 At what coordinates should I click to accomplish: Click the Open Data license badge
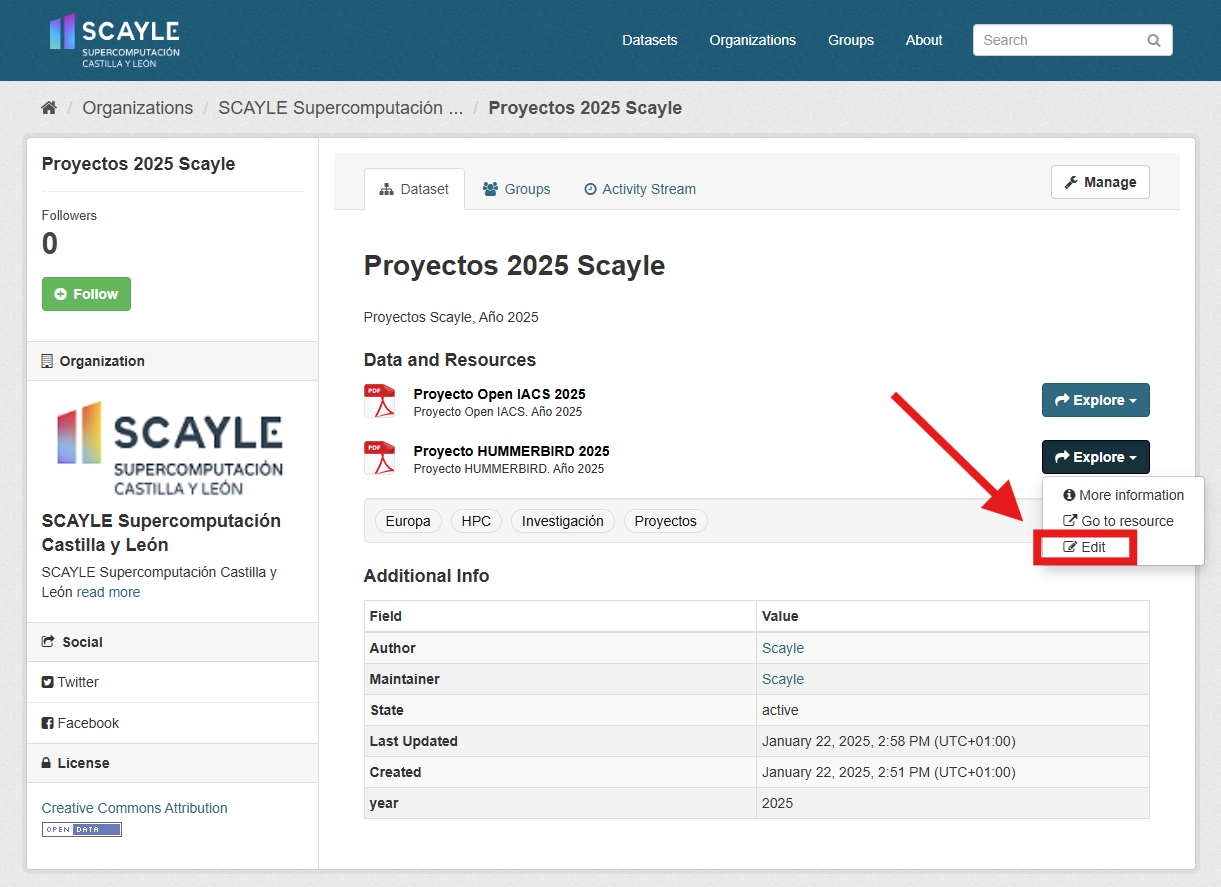click(x=82, y=829)
